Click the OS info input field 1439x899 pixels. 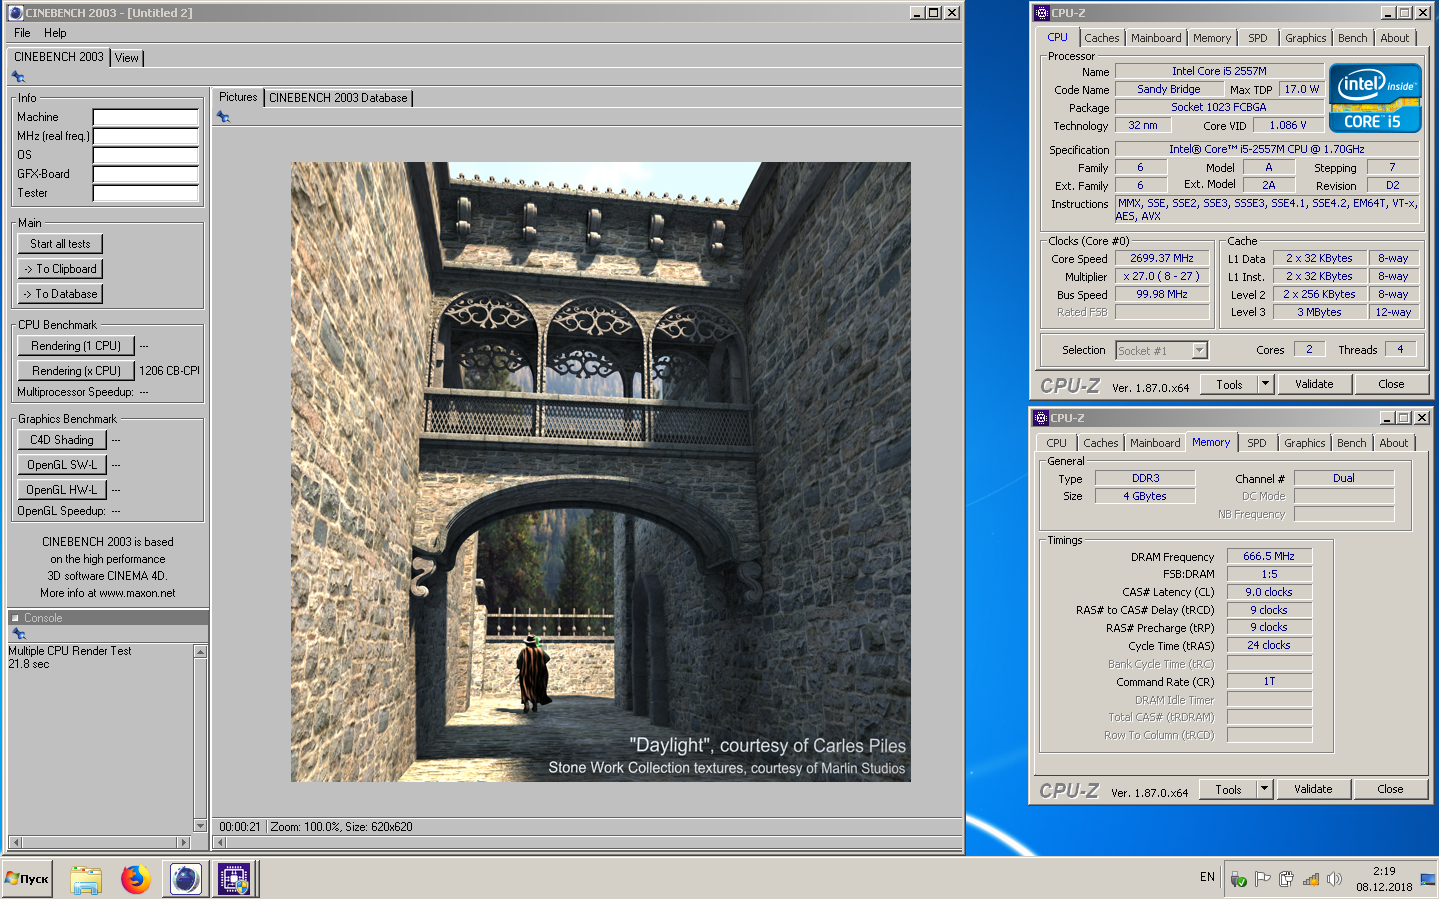[x=146, y=155]
